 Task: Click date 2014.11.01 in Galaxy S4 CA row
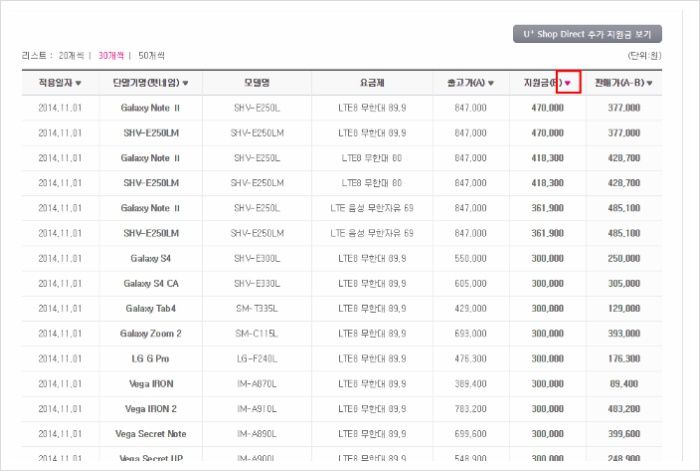click(60, 283)
